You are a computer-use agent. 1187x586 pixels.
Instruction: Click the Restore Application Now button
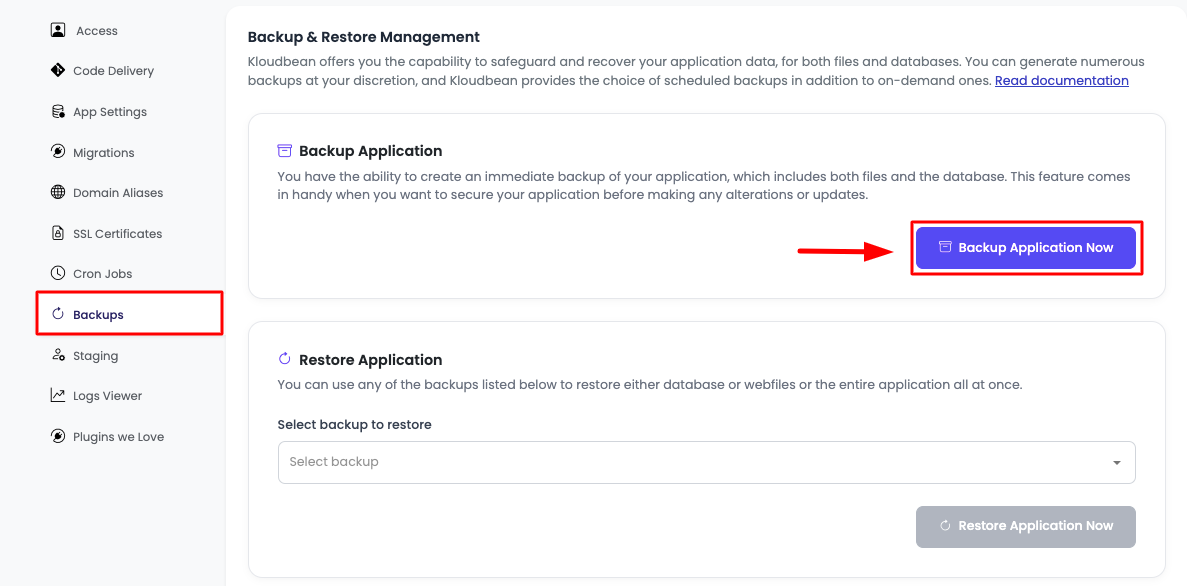(x=1025, y=526)
